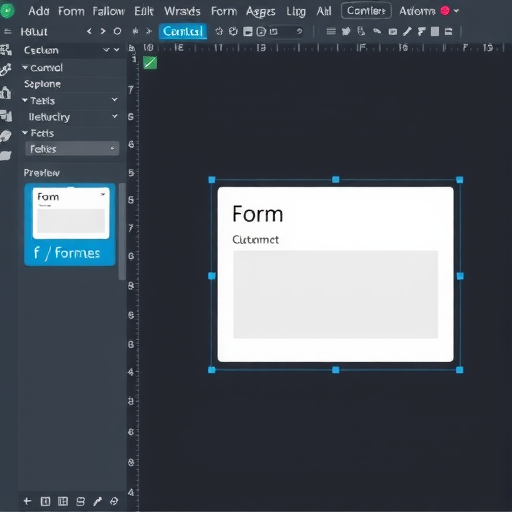Click the building icon in the left sidebar

(x=6, y=92)
